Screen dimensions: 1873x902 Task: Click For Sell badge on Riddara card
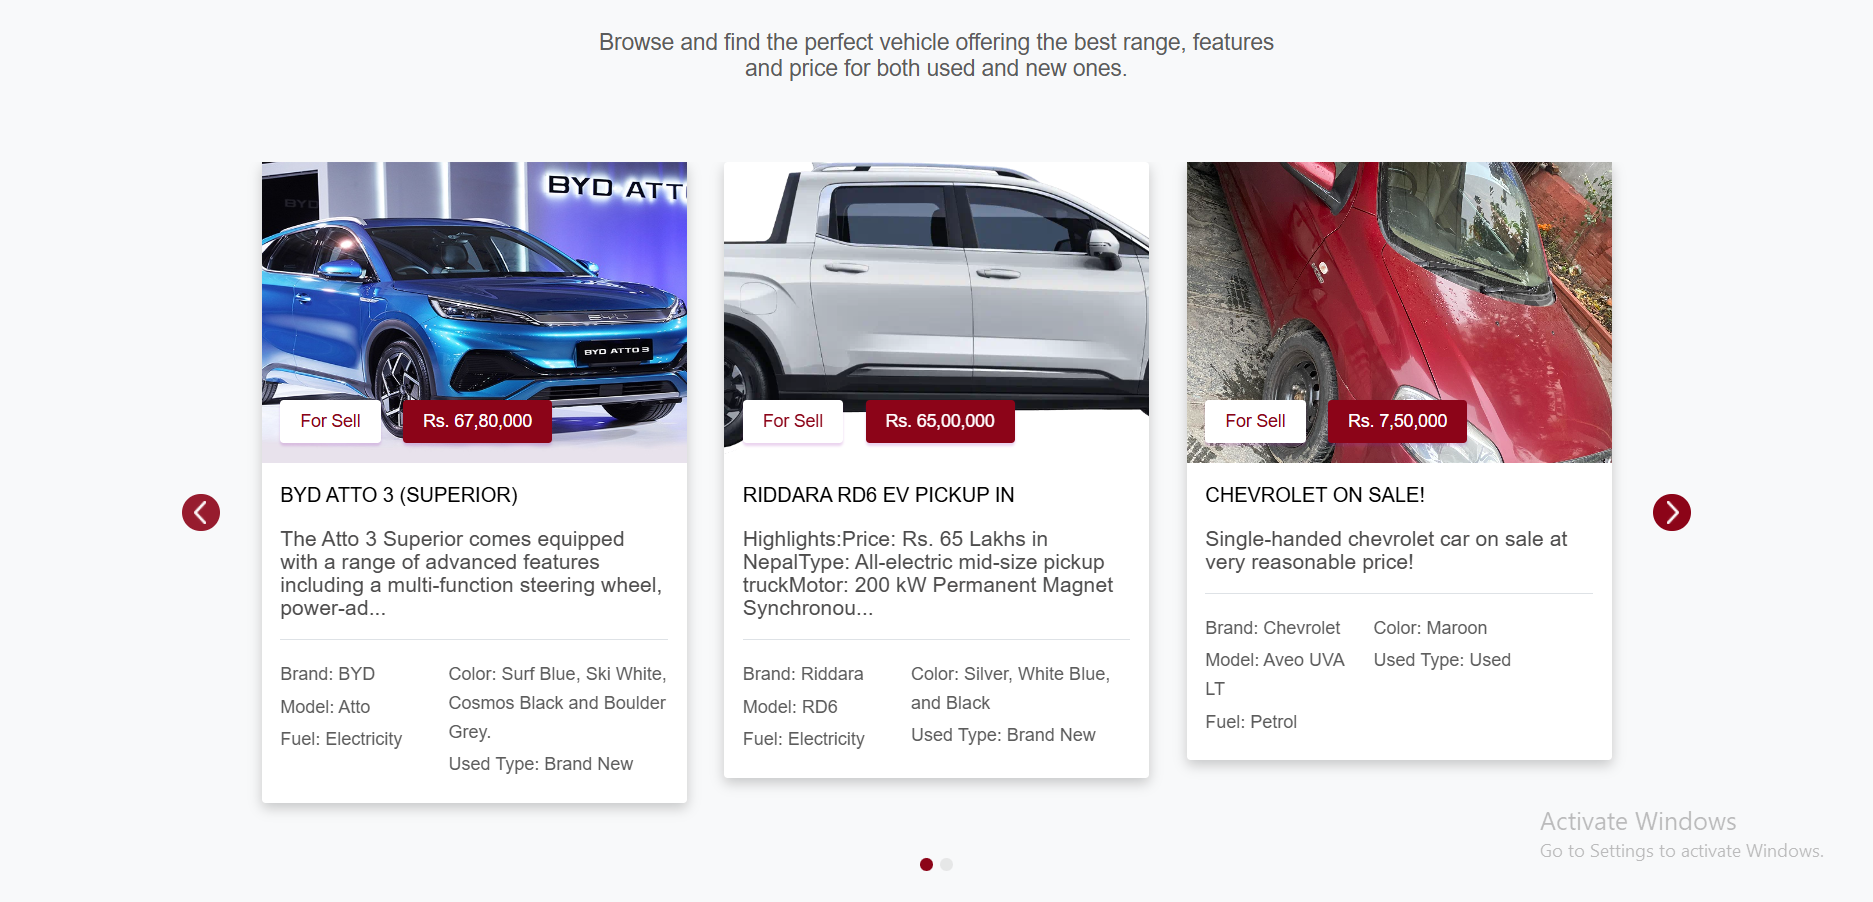click(x=793, y=421)
